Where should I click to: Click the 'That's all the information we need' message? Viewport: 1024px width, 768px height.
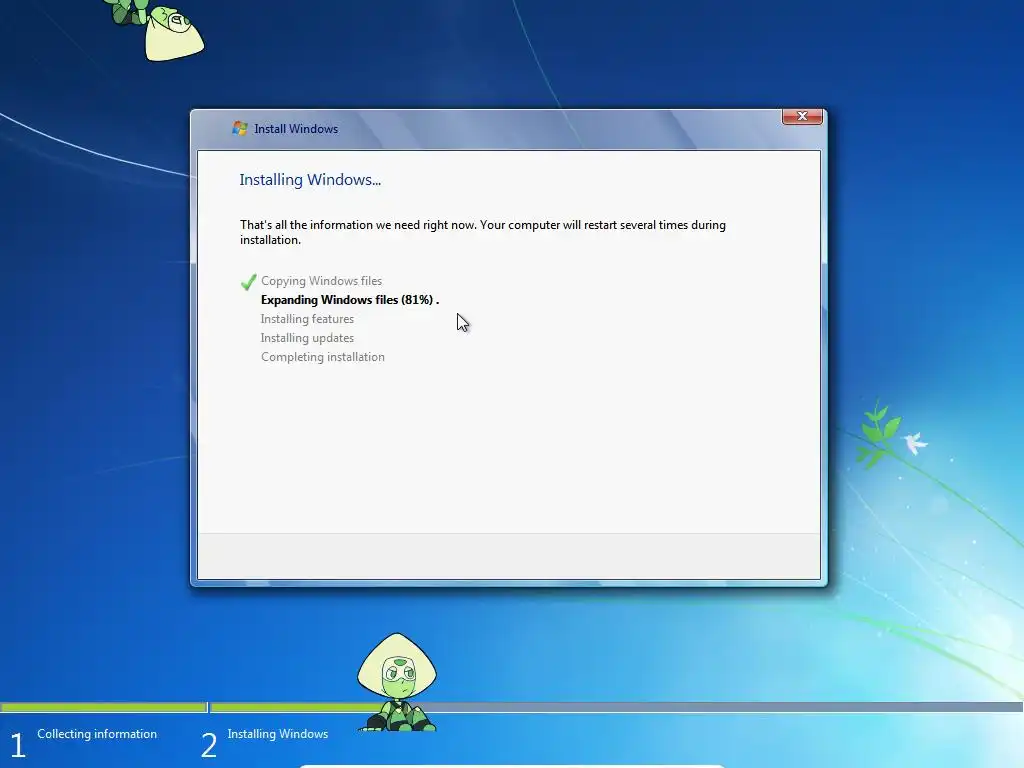click(483, 232)
